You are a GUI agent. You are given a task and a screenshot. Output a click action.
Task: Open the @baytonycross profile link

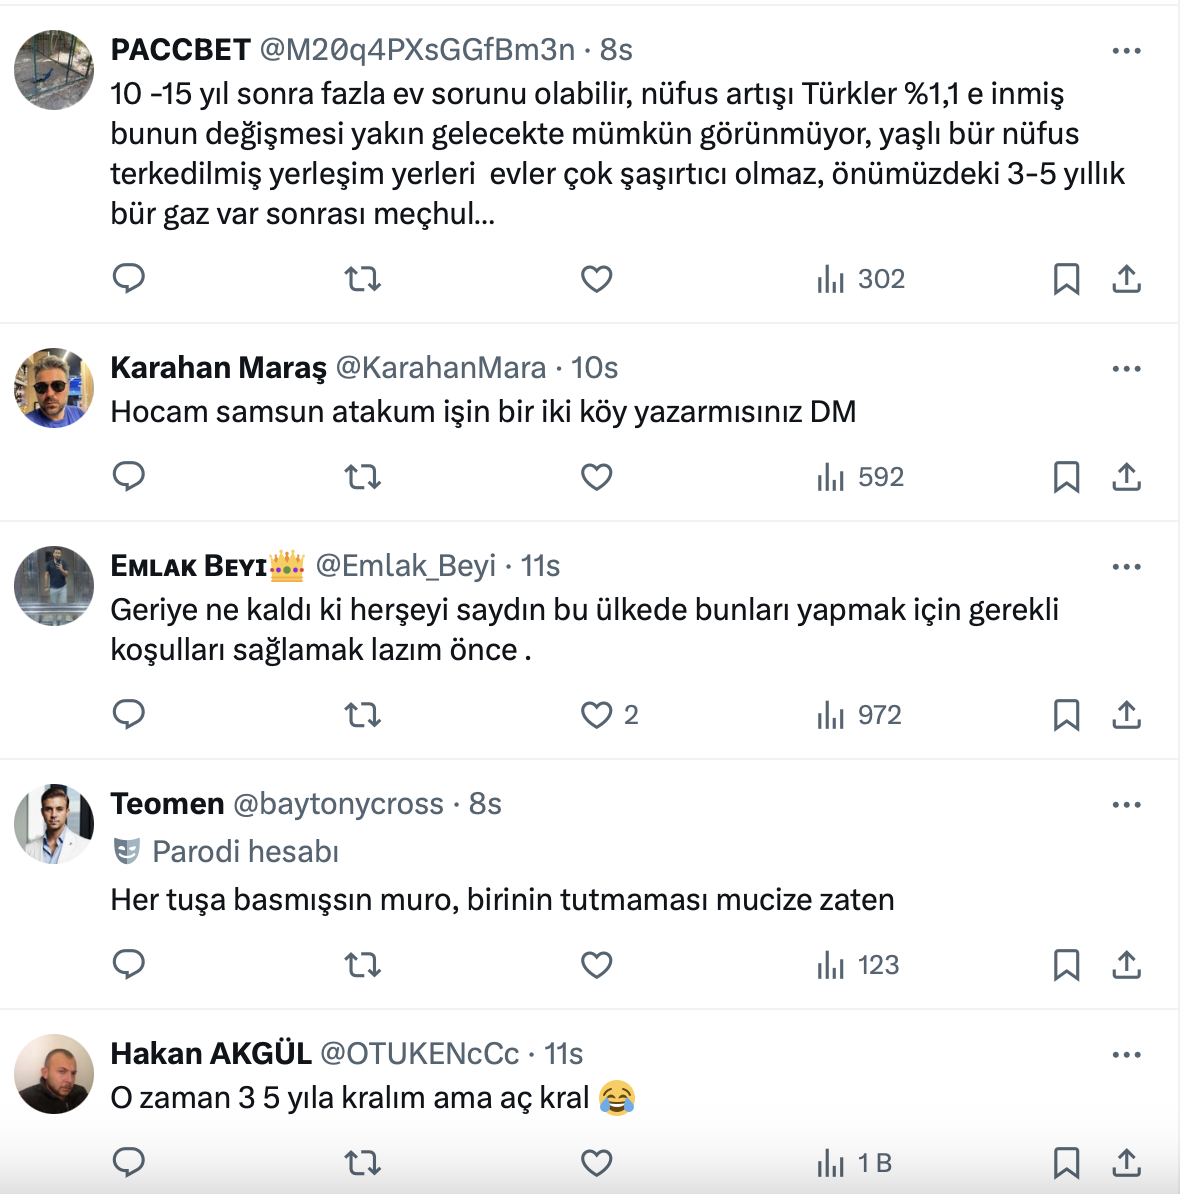coord(338,804)
